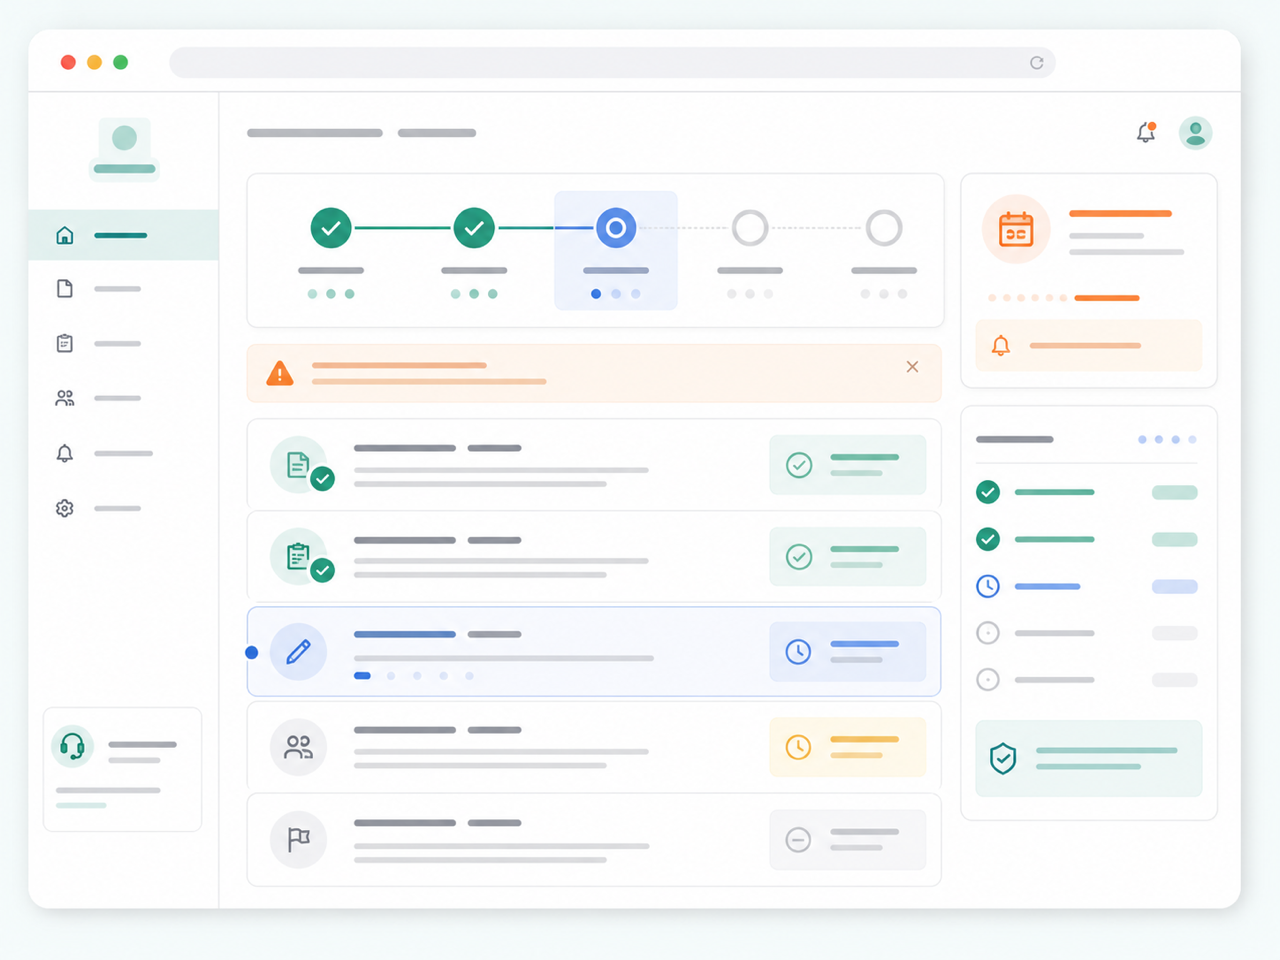Click the blue clock checklist item
Image resolution: width=1280 pixels, height=960 pixels.
click(x=988, y=586)
